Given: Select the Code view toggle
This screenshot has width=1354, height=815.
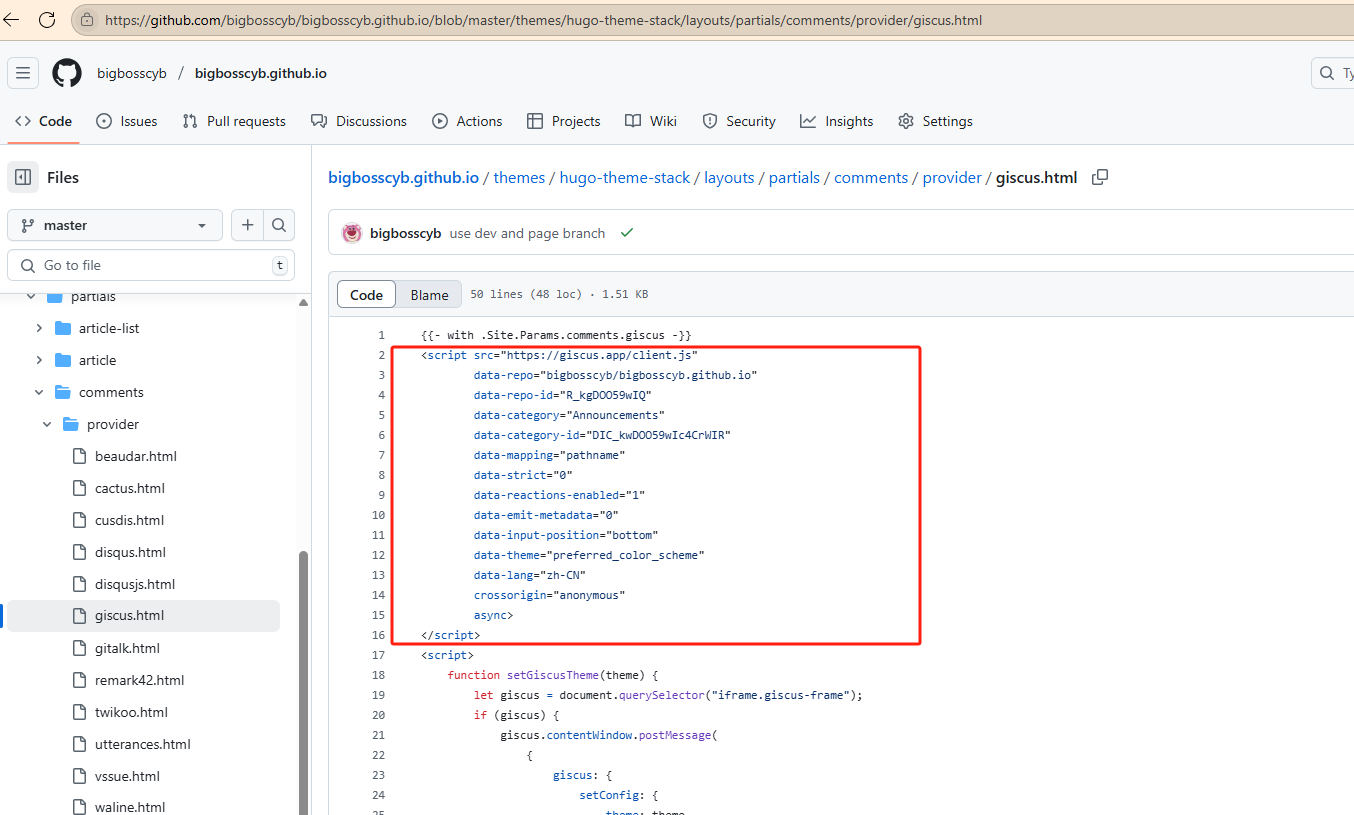Looking at the screenshot, I should pos(366,295).
